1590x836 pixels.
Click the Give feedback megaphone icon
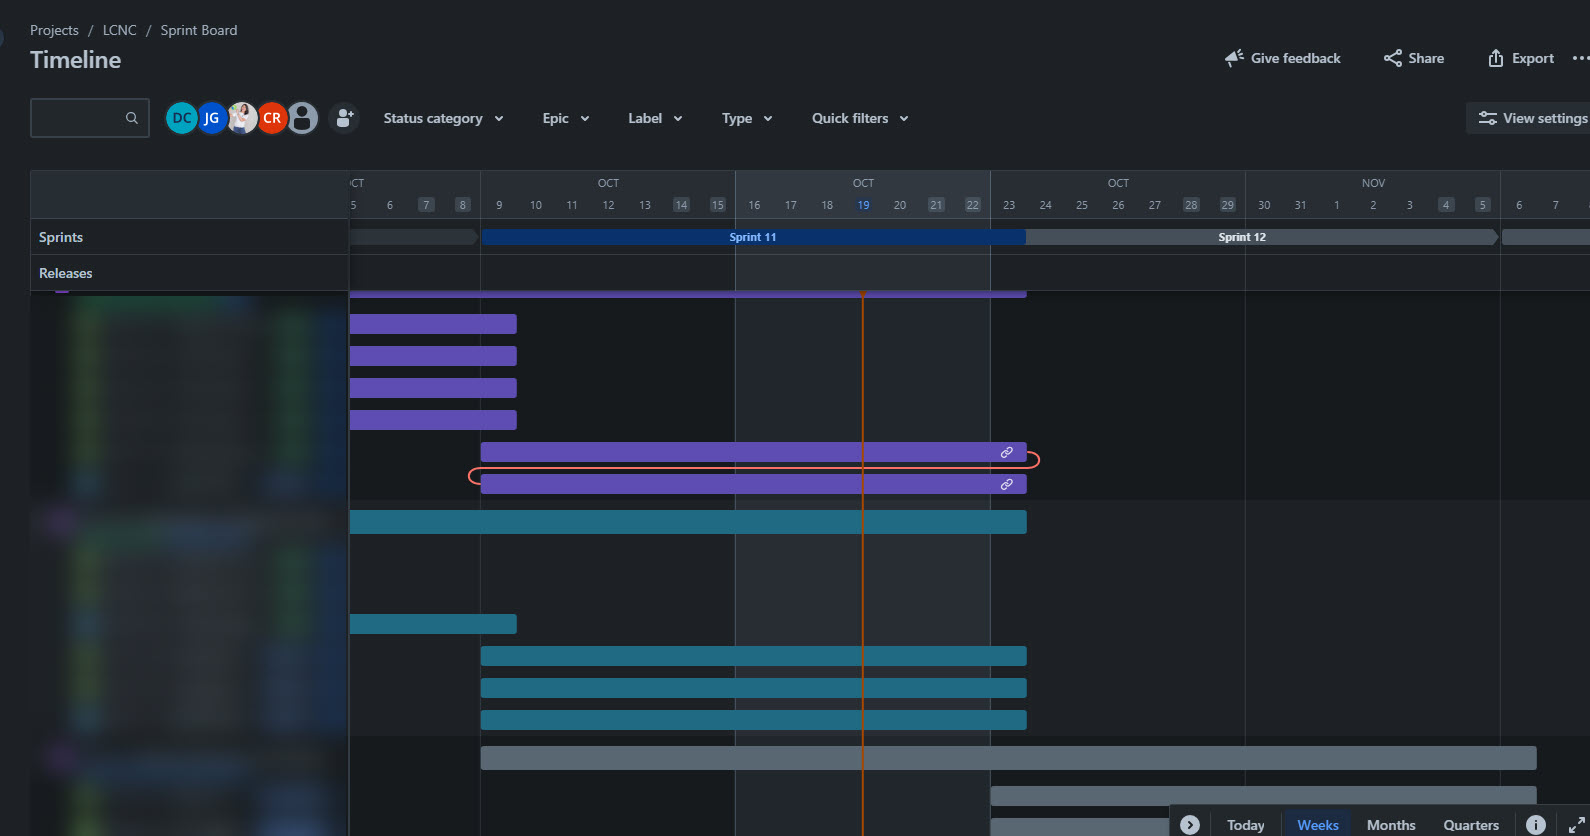click(1235, 58)
